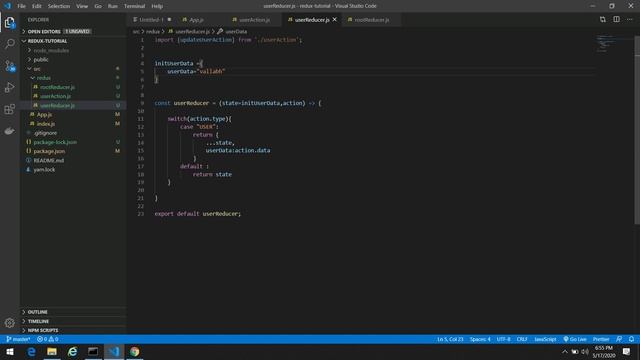Open rootReducer.js in the file tree

[73, 87]
